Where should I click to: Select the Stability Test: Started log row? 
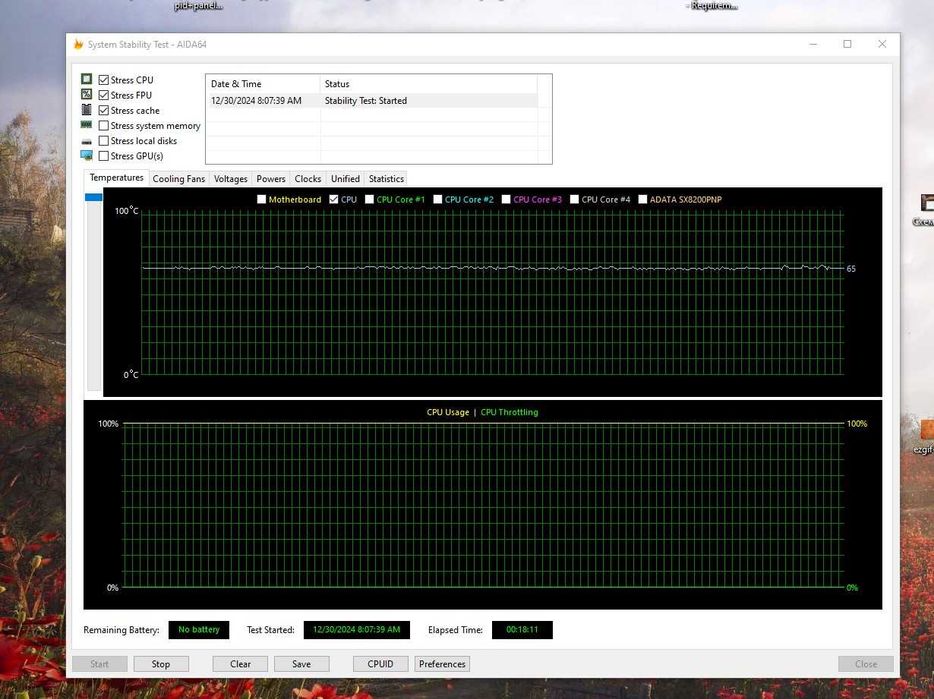(x=372, y=101)
